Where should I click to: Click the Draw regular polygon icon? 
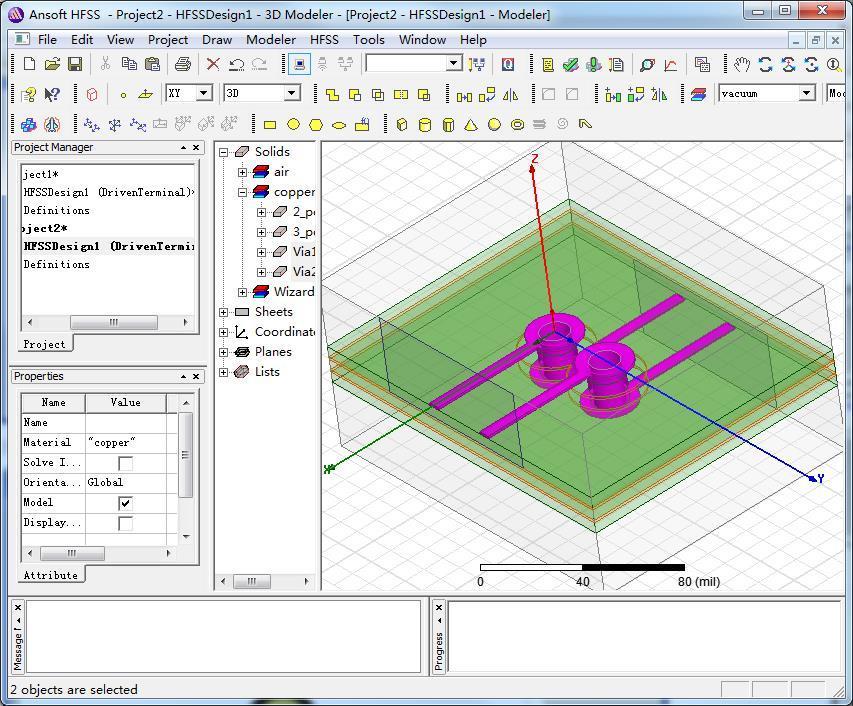(316, 125)
